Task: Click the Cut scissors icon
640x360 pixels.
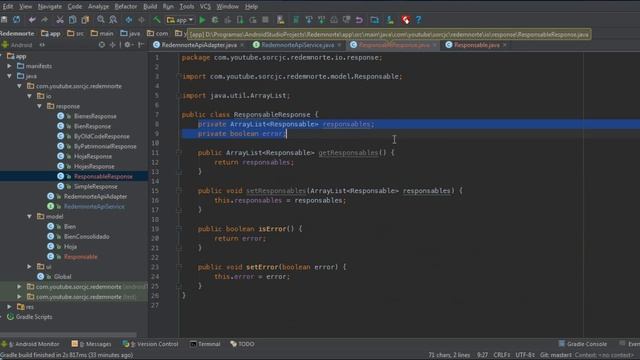Action: coord(60,20)
